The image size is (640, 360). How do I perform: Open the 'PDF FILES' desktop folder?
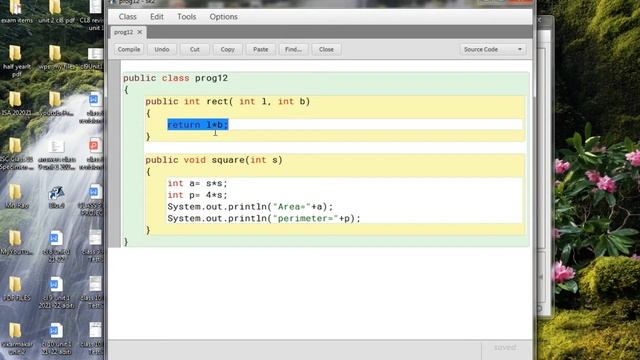tap(15, 285)
